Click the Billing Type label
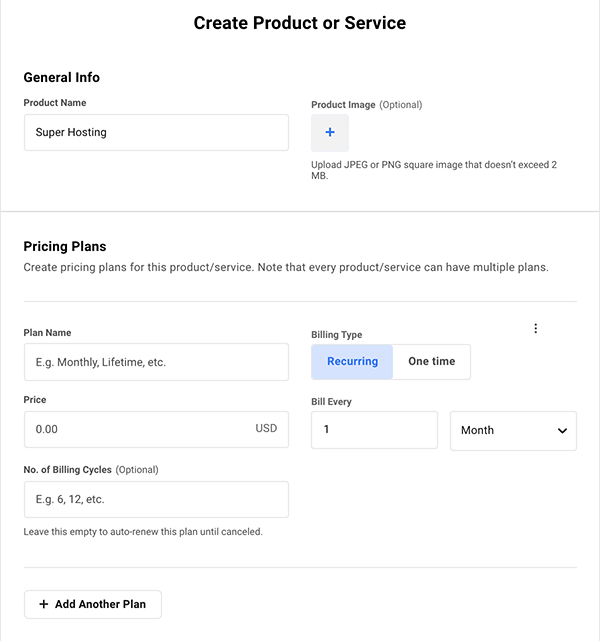 coord(337,335)
